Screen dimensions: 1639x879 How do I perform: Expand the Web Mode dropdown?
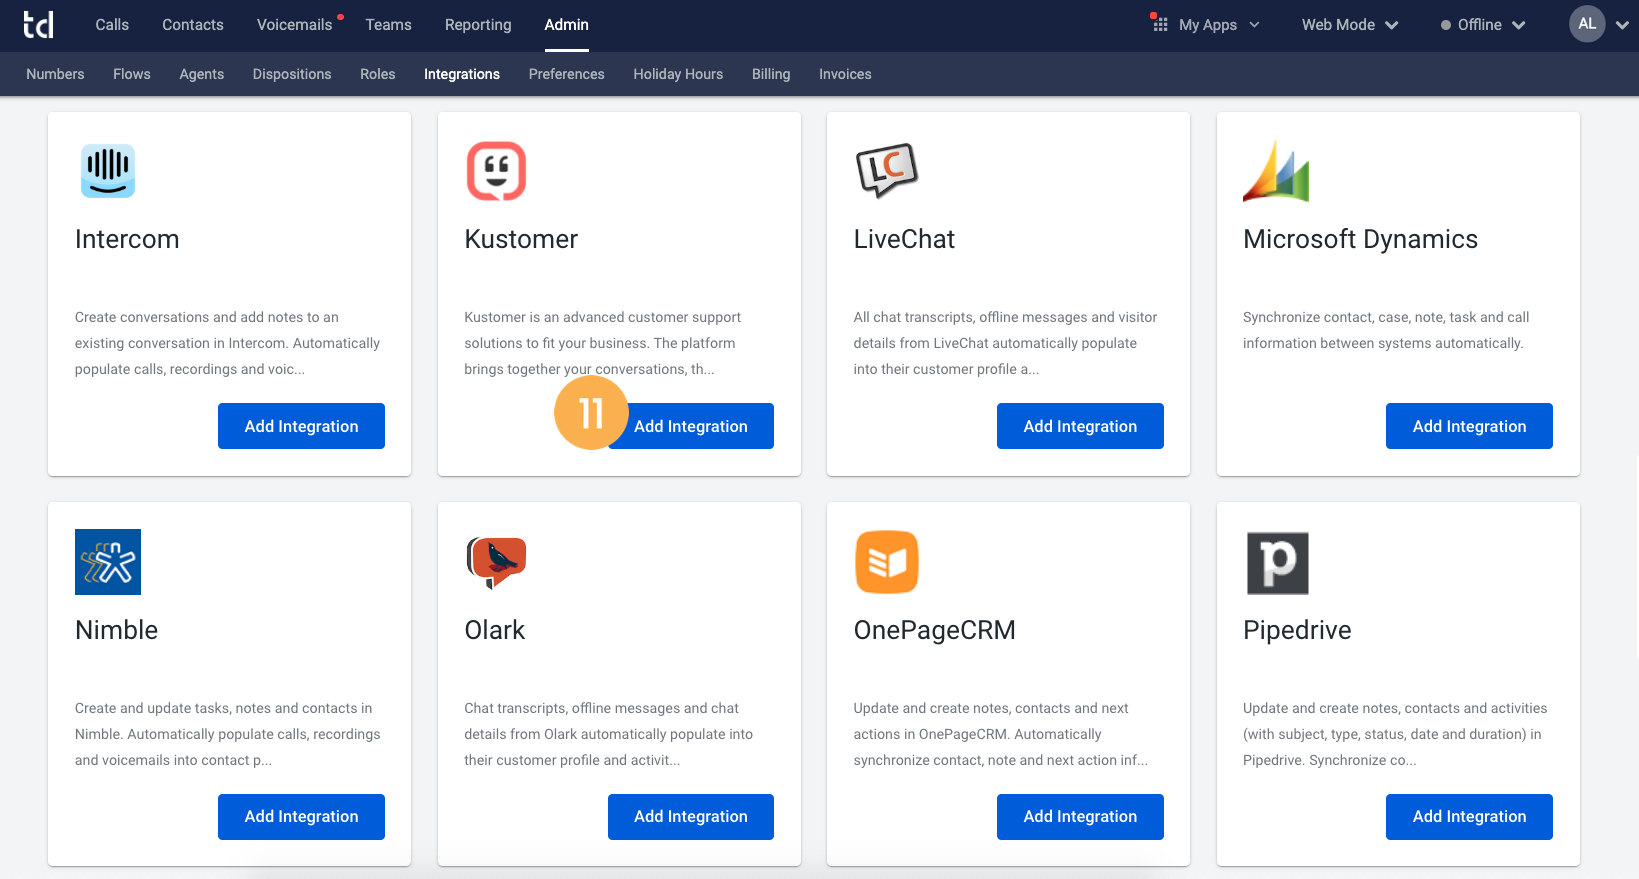tap(1349, 25)
